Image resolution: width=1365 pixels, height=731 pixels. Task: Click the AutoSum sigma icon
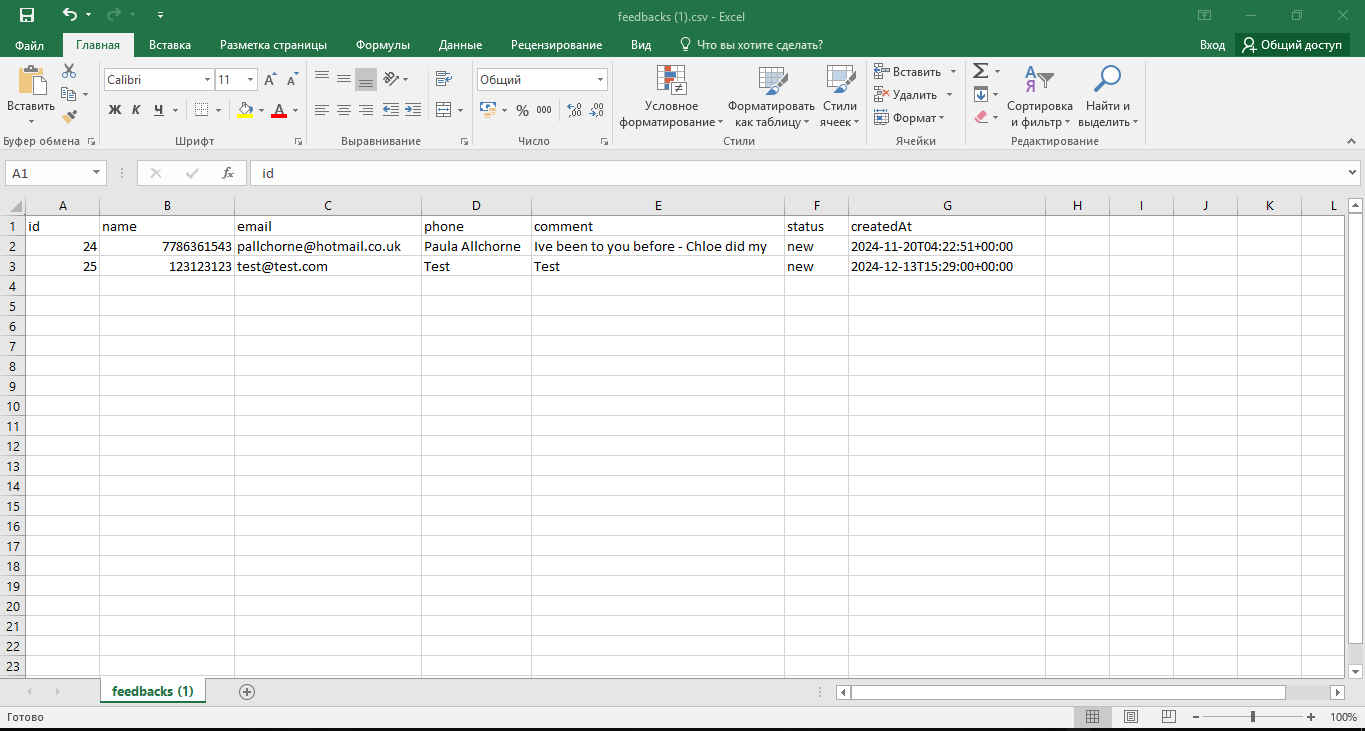point(981,71)
